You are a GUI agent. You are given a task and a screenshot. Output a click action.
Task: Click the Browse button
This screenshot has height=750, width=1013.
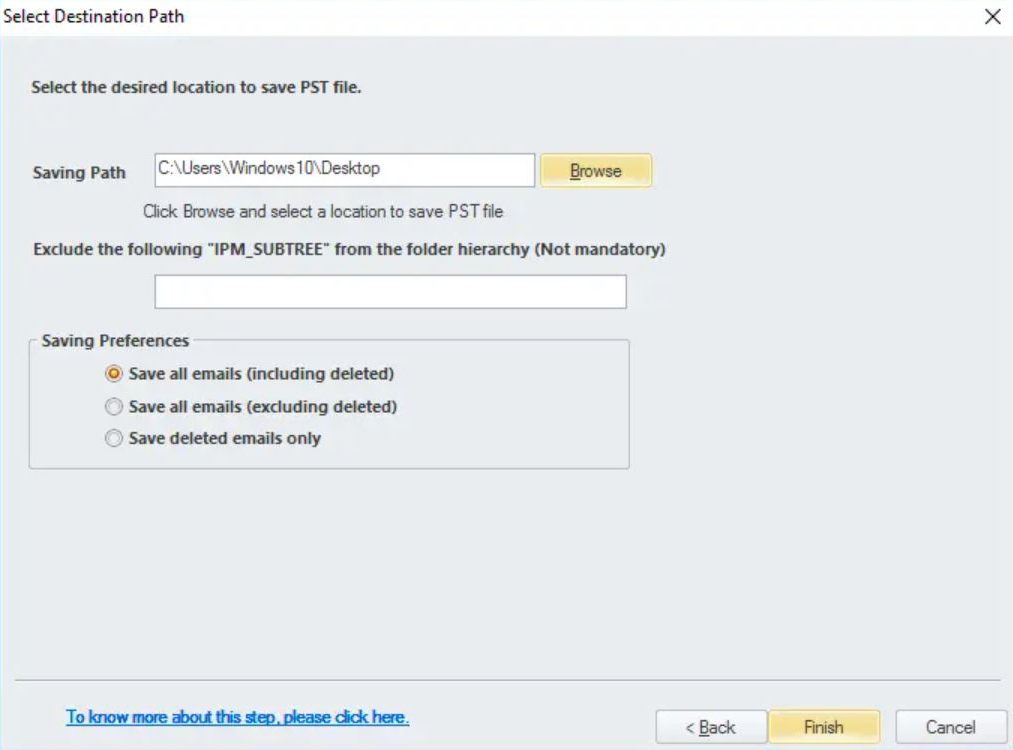pos(596,171)
